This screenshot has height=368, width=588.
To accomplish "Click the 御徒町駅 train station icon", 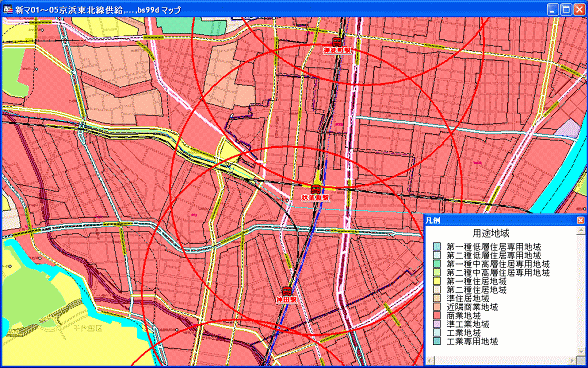I will pyautogui.click(x=337, y=42).
